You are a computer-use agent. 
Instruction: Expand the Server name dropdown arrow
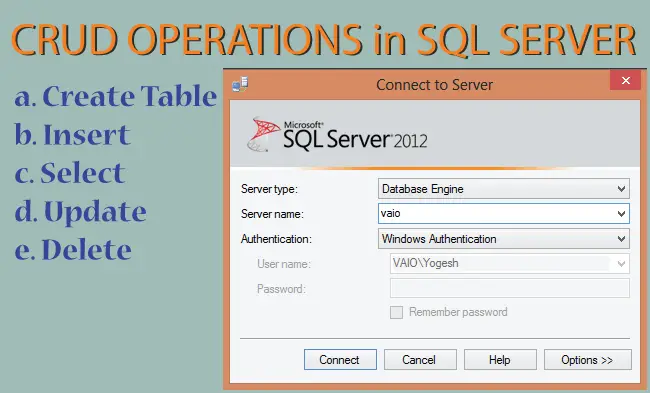point(621,213)
